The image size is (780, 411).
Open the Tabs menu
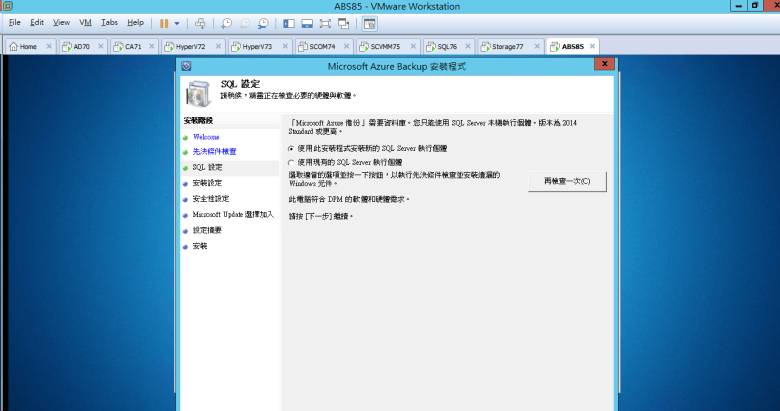coord(109,22)
